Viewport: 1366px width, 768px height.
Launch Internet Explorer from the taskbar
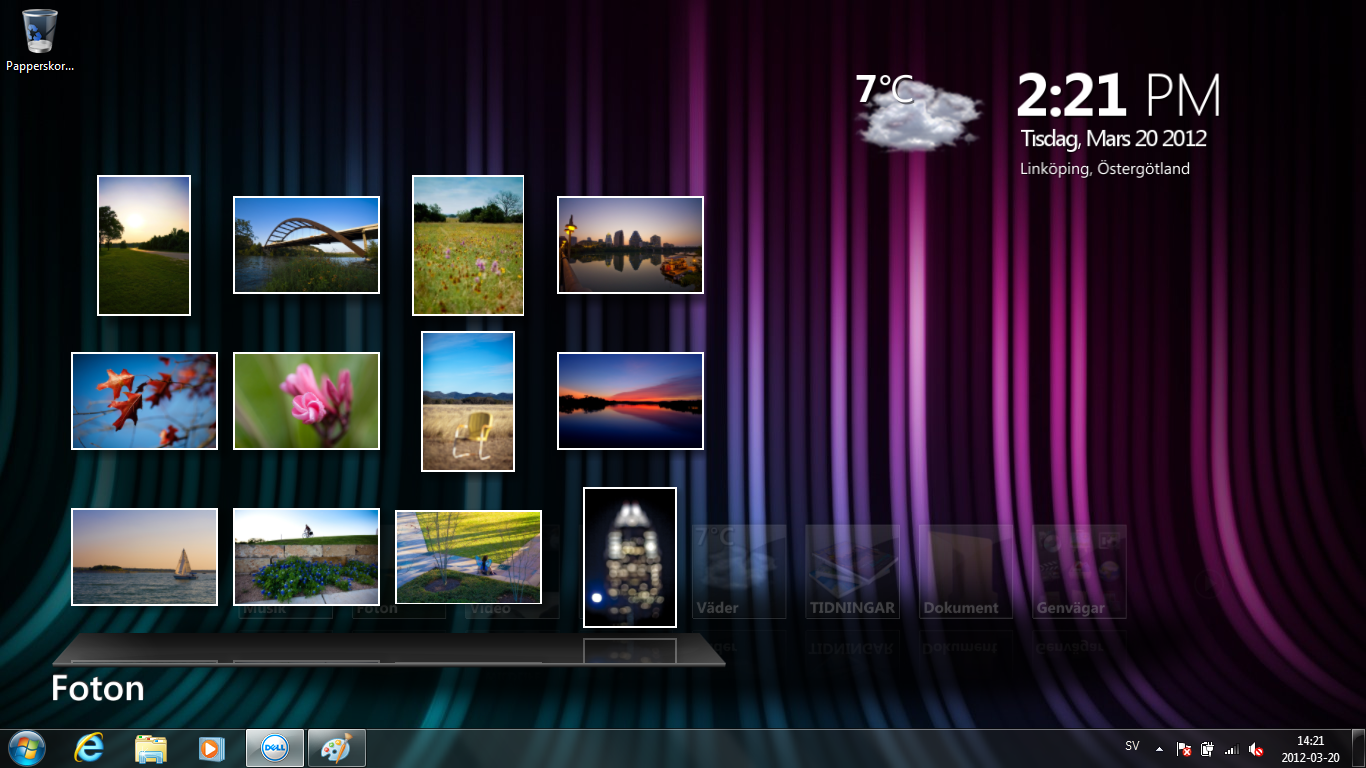[x=89, y=748]
